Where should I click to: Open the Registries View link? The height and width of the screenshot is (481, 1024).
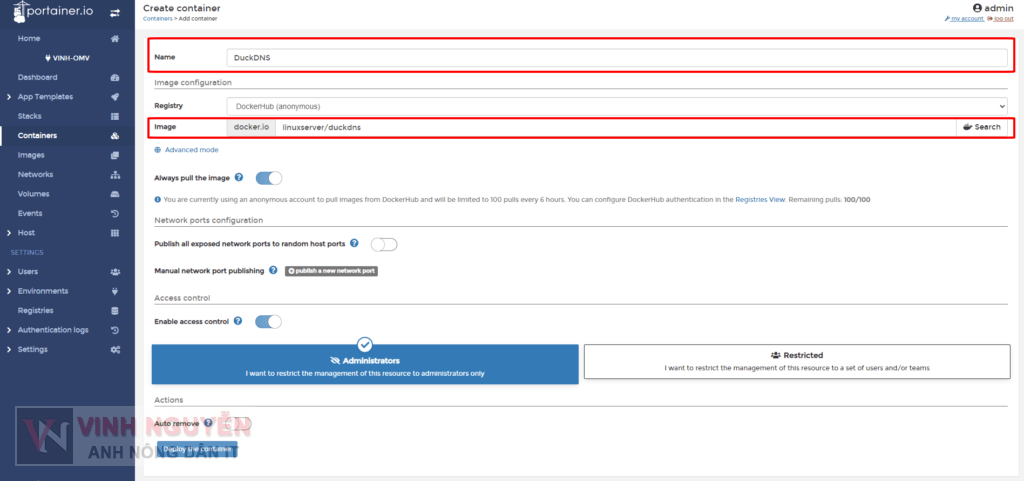coord(759,200)
